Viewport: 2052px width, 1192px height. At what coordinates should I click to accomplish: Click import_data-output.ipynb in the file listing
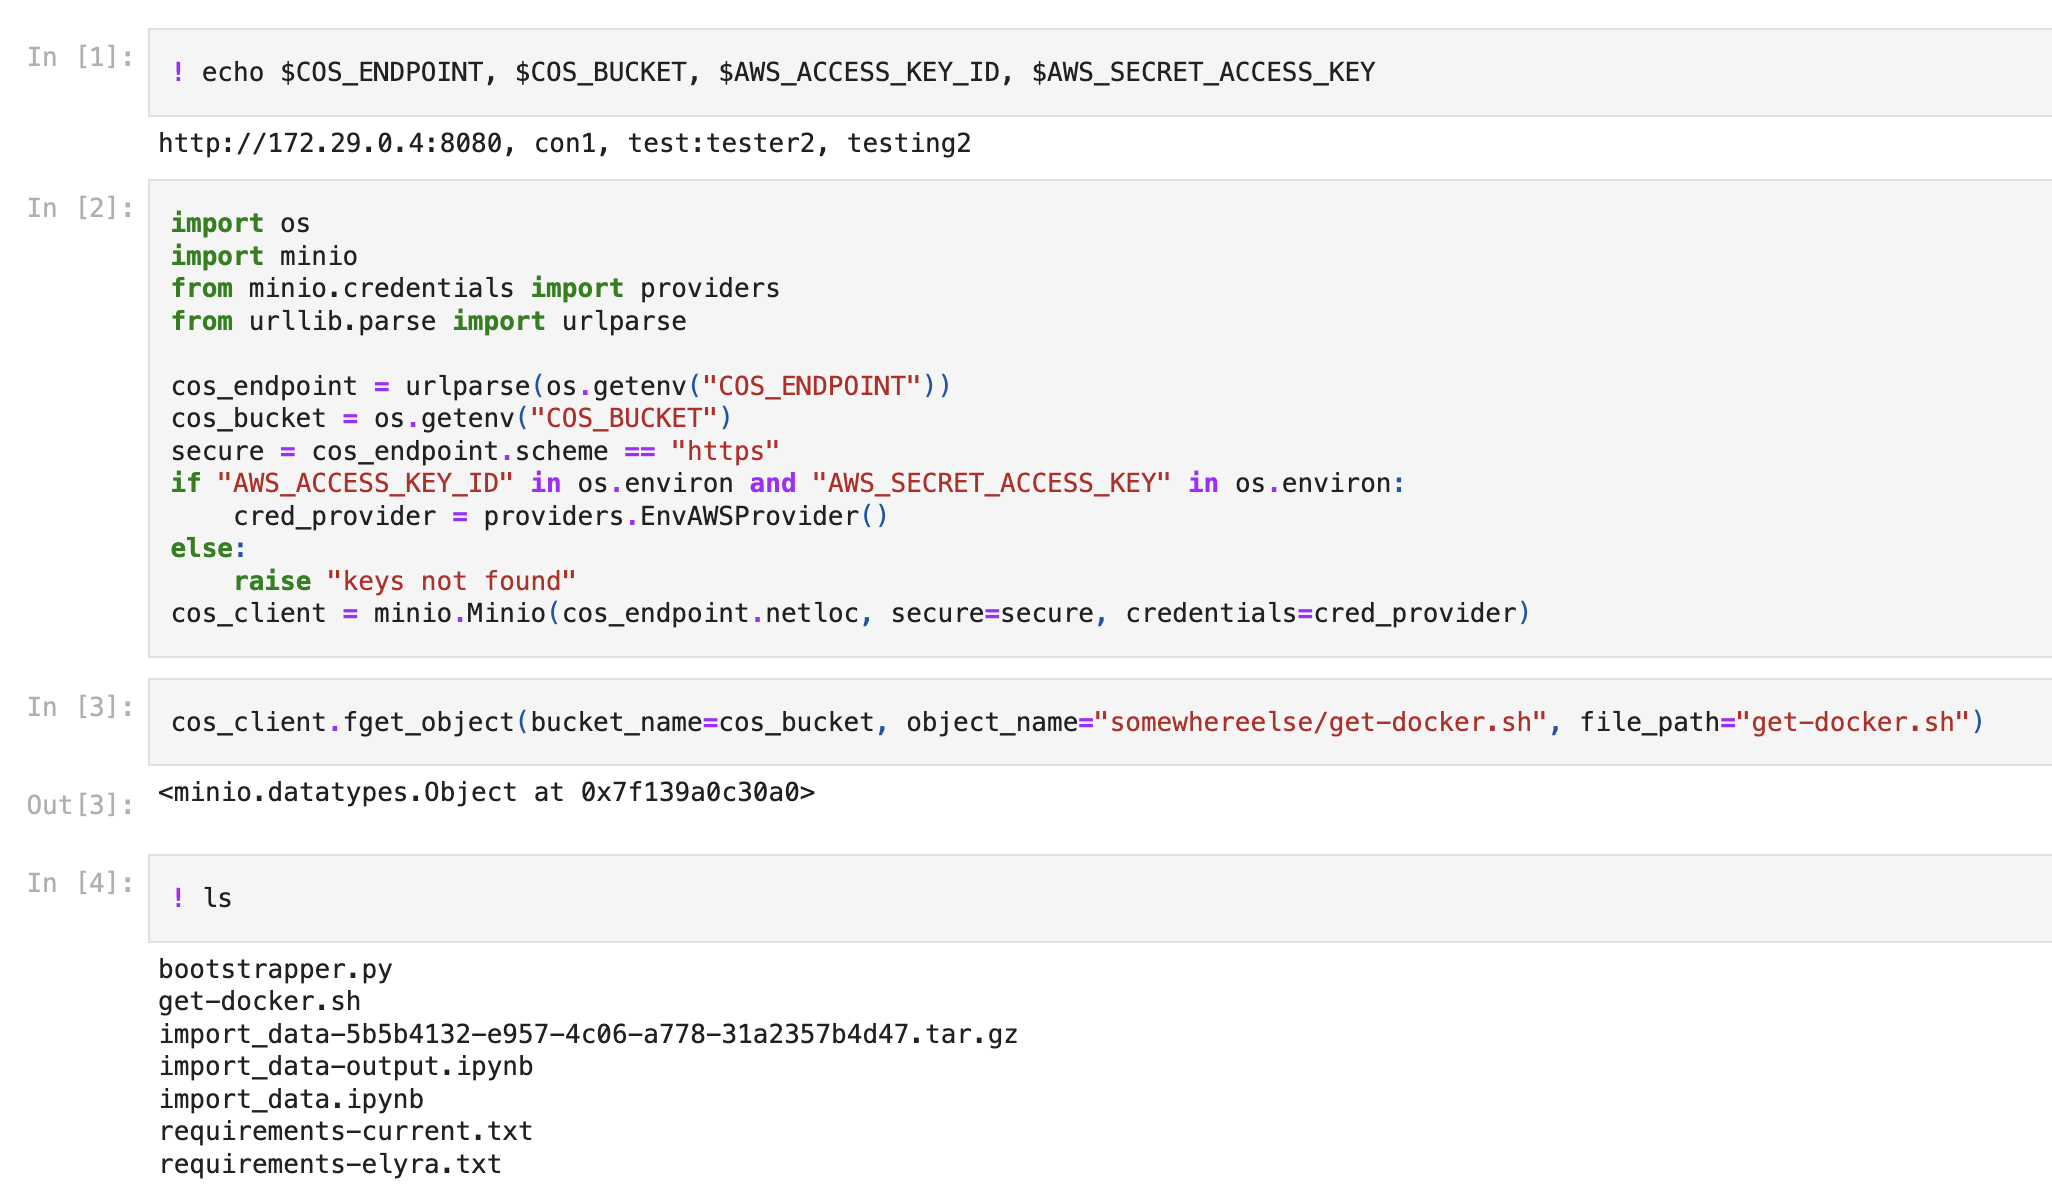coord(345,1066)
